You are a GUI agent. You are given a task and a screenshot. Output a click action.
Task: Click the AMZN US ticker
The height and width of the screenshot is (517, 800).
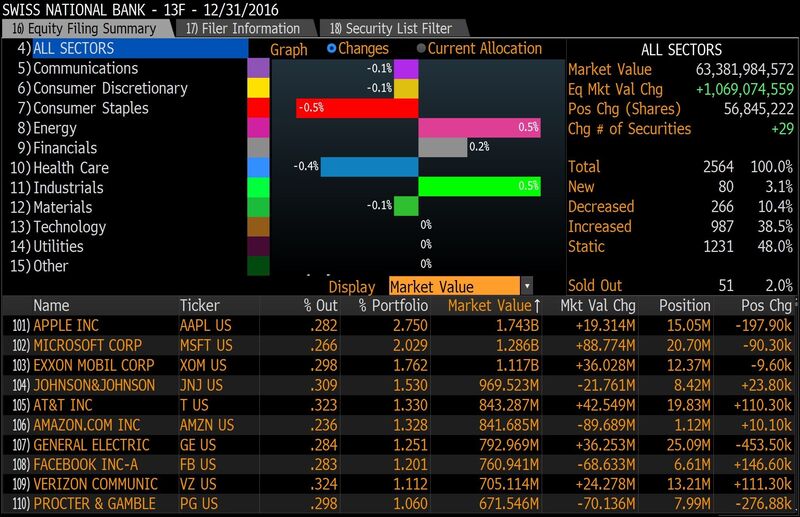[207, 425]
